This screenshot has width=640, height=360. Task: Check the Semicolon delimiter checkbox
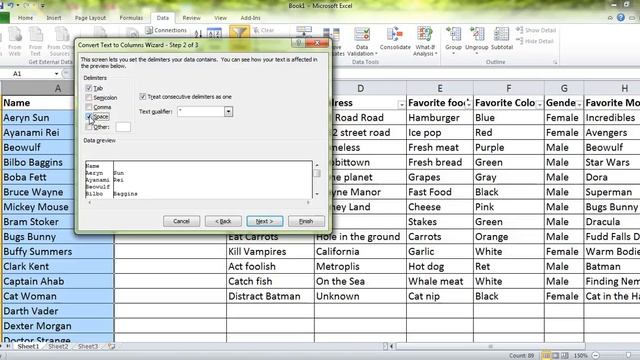pyautogui.click(x=89, y=97)
